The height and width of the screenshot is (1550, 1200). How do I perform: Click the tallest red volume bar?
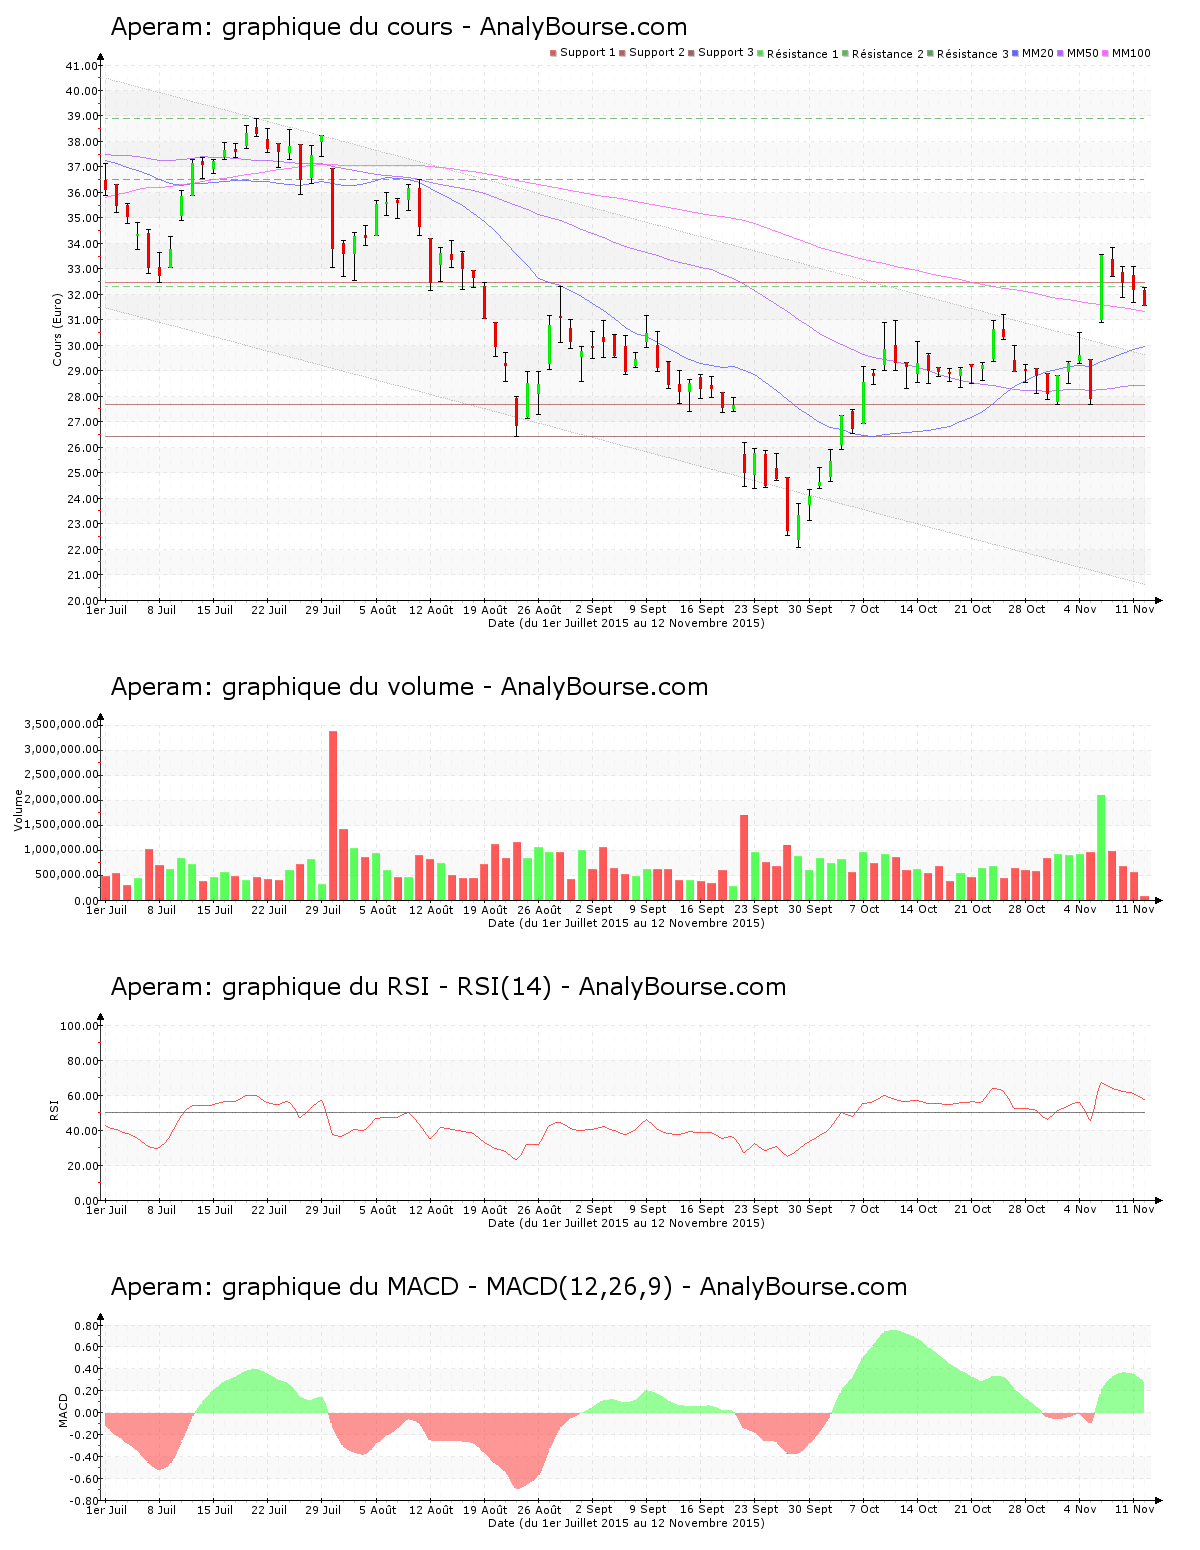coord(333,815)
